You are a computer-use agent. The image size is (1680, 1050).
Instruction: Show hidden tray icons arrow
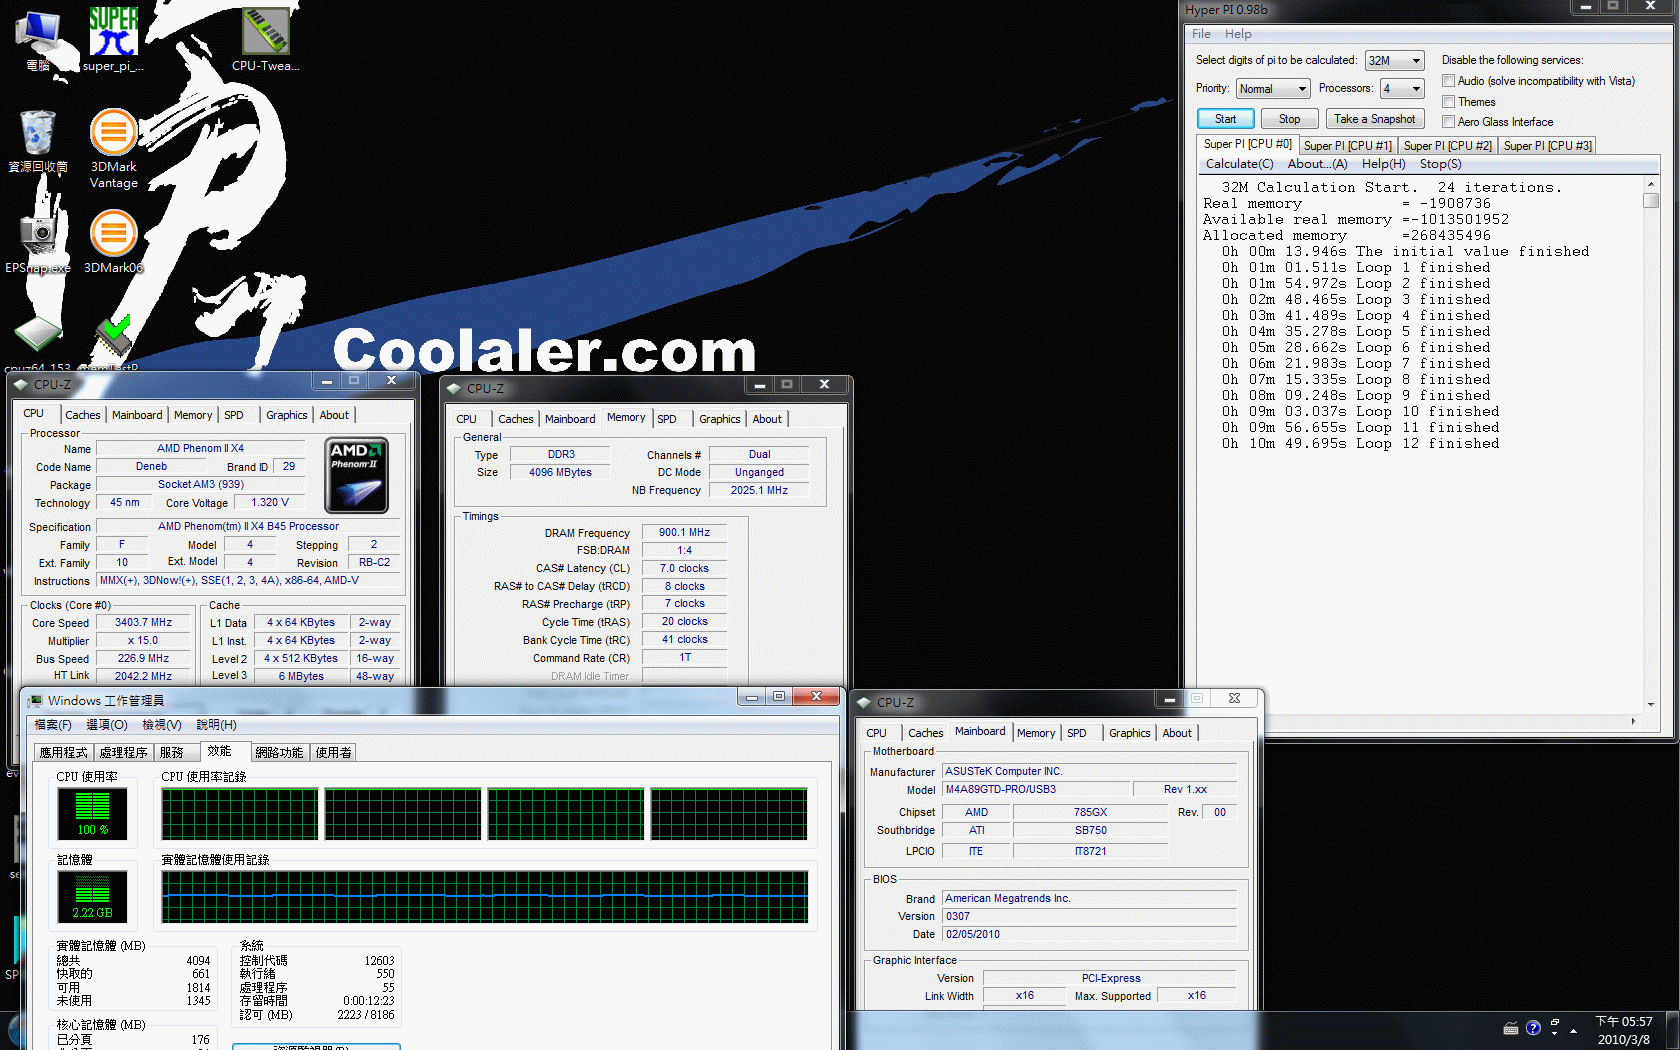point(1573,1030)
